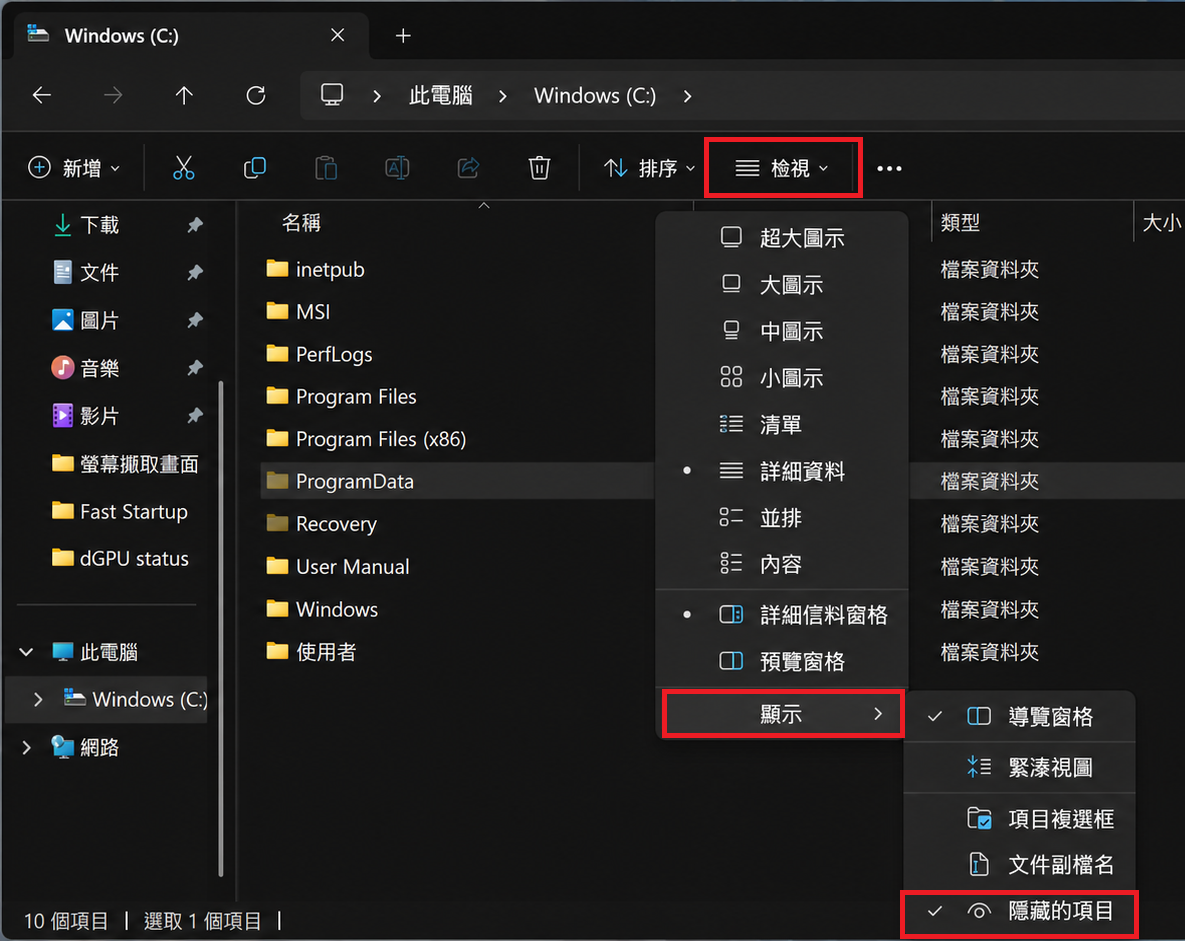Image resolution: width=1185 pixels, height=941 pixels.
Task: Toggle 導覽窗格 navigation pane option
Action: pos(1020,717)
